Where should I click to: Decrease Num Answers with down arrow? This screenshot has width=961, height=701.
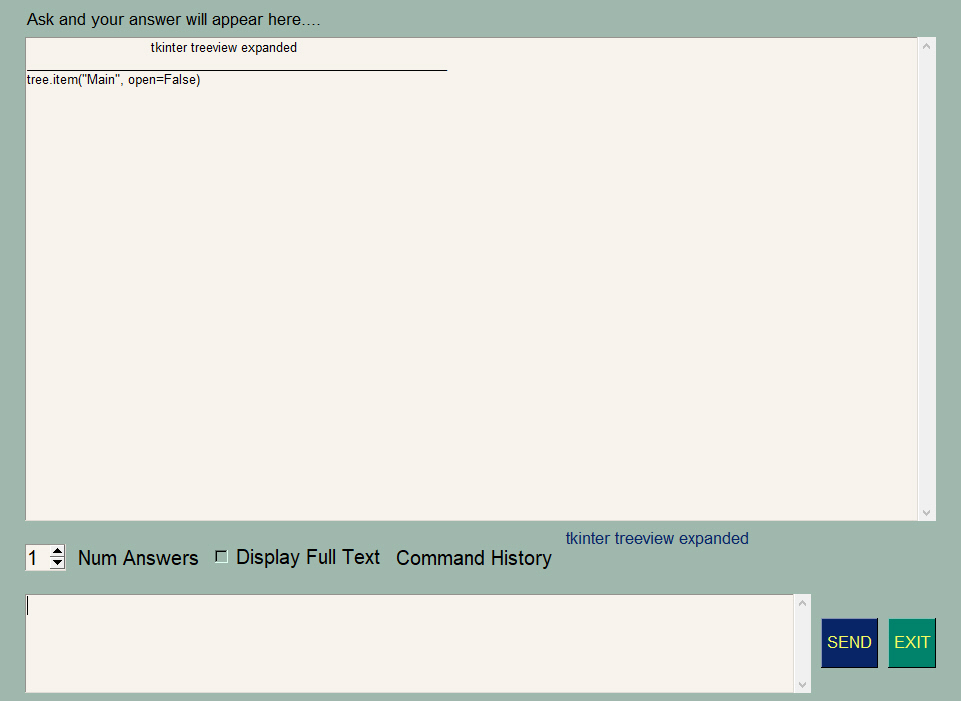[x=58, y=563]
